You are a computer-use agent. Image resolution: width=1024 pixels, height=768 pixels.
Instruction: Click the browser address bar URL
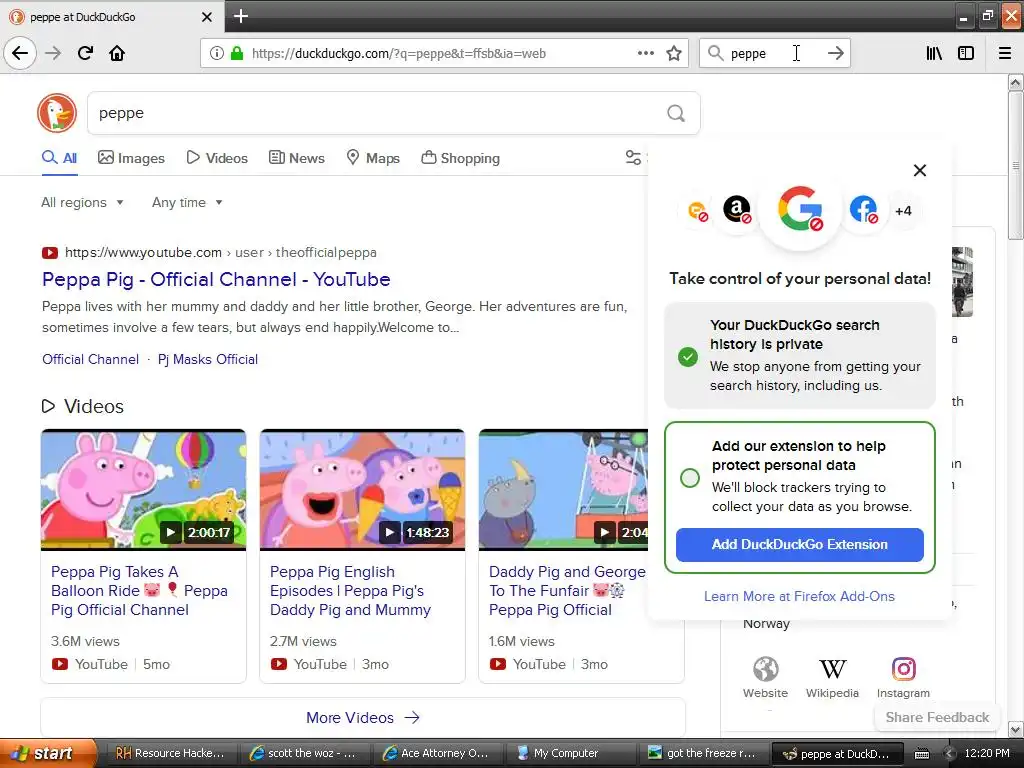[399, 54]
